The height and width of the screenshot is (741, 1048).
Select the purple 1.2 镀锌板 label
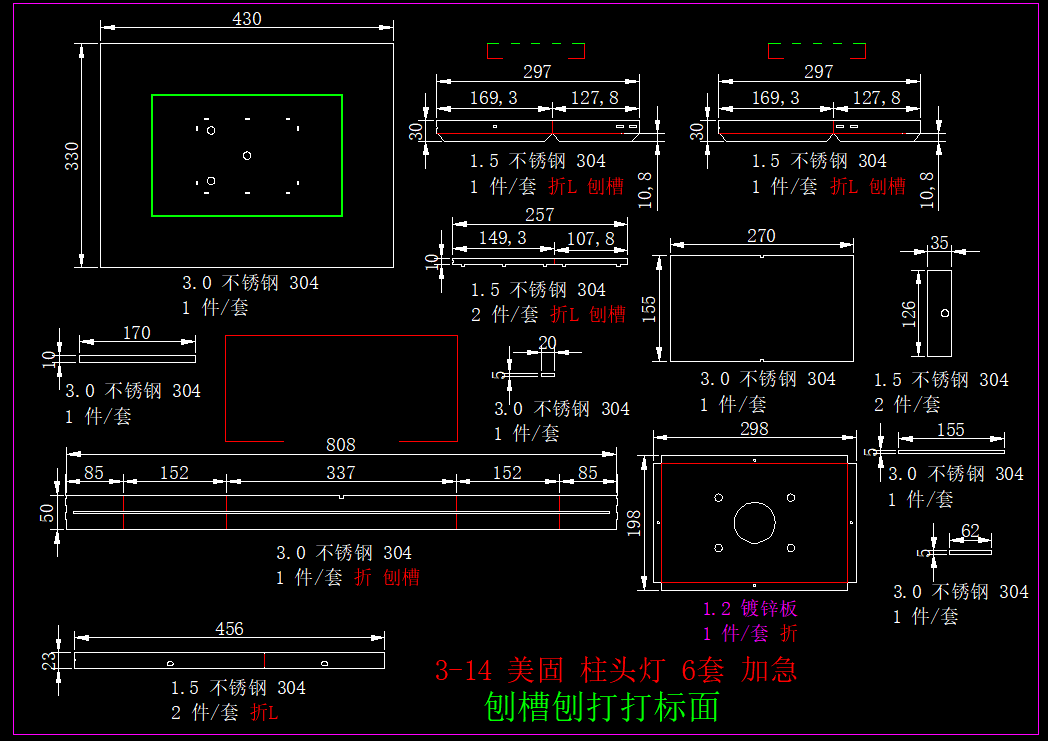pos(749,608)
